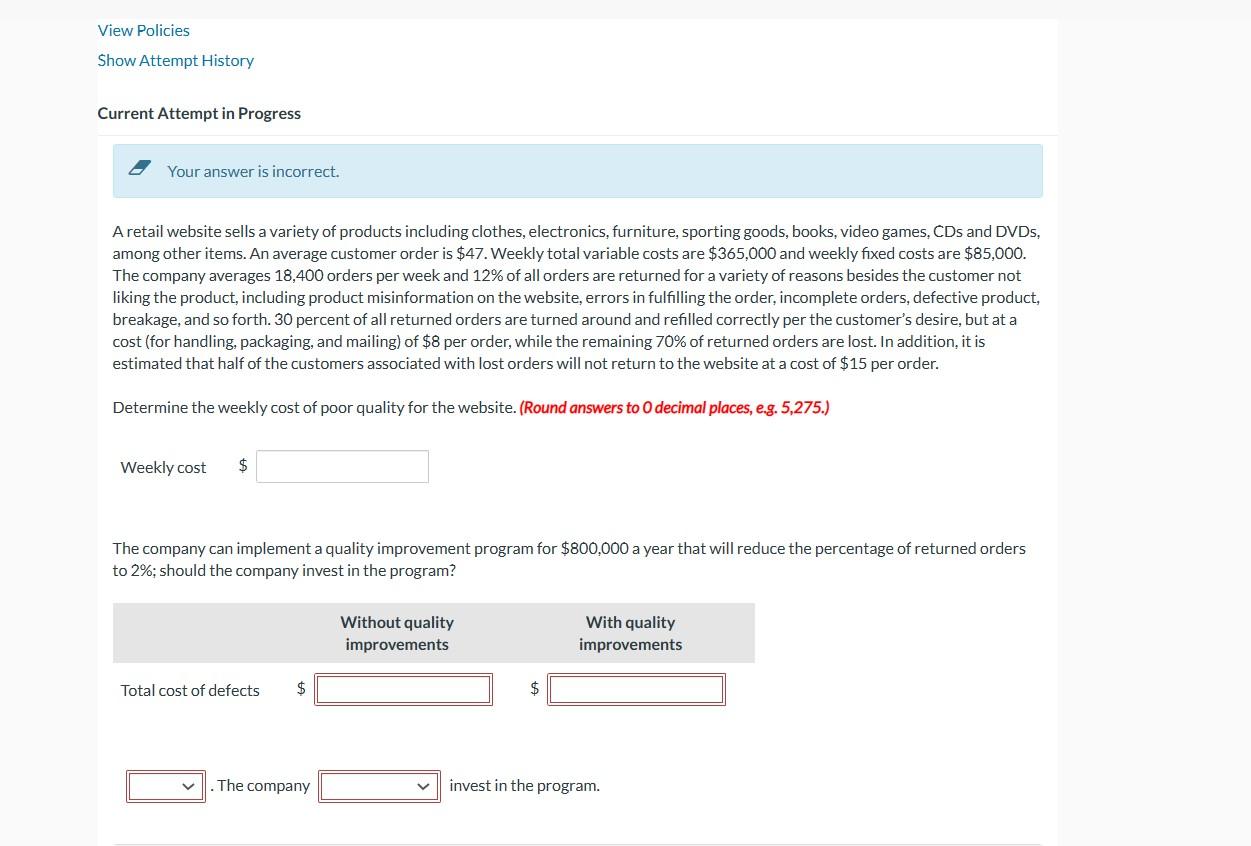This screenshot has width=1251, height=846.
Task: Click the quality improvement program question paragraph
Action: [x=568, y=559]
